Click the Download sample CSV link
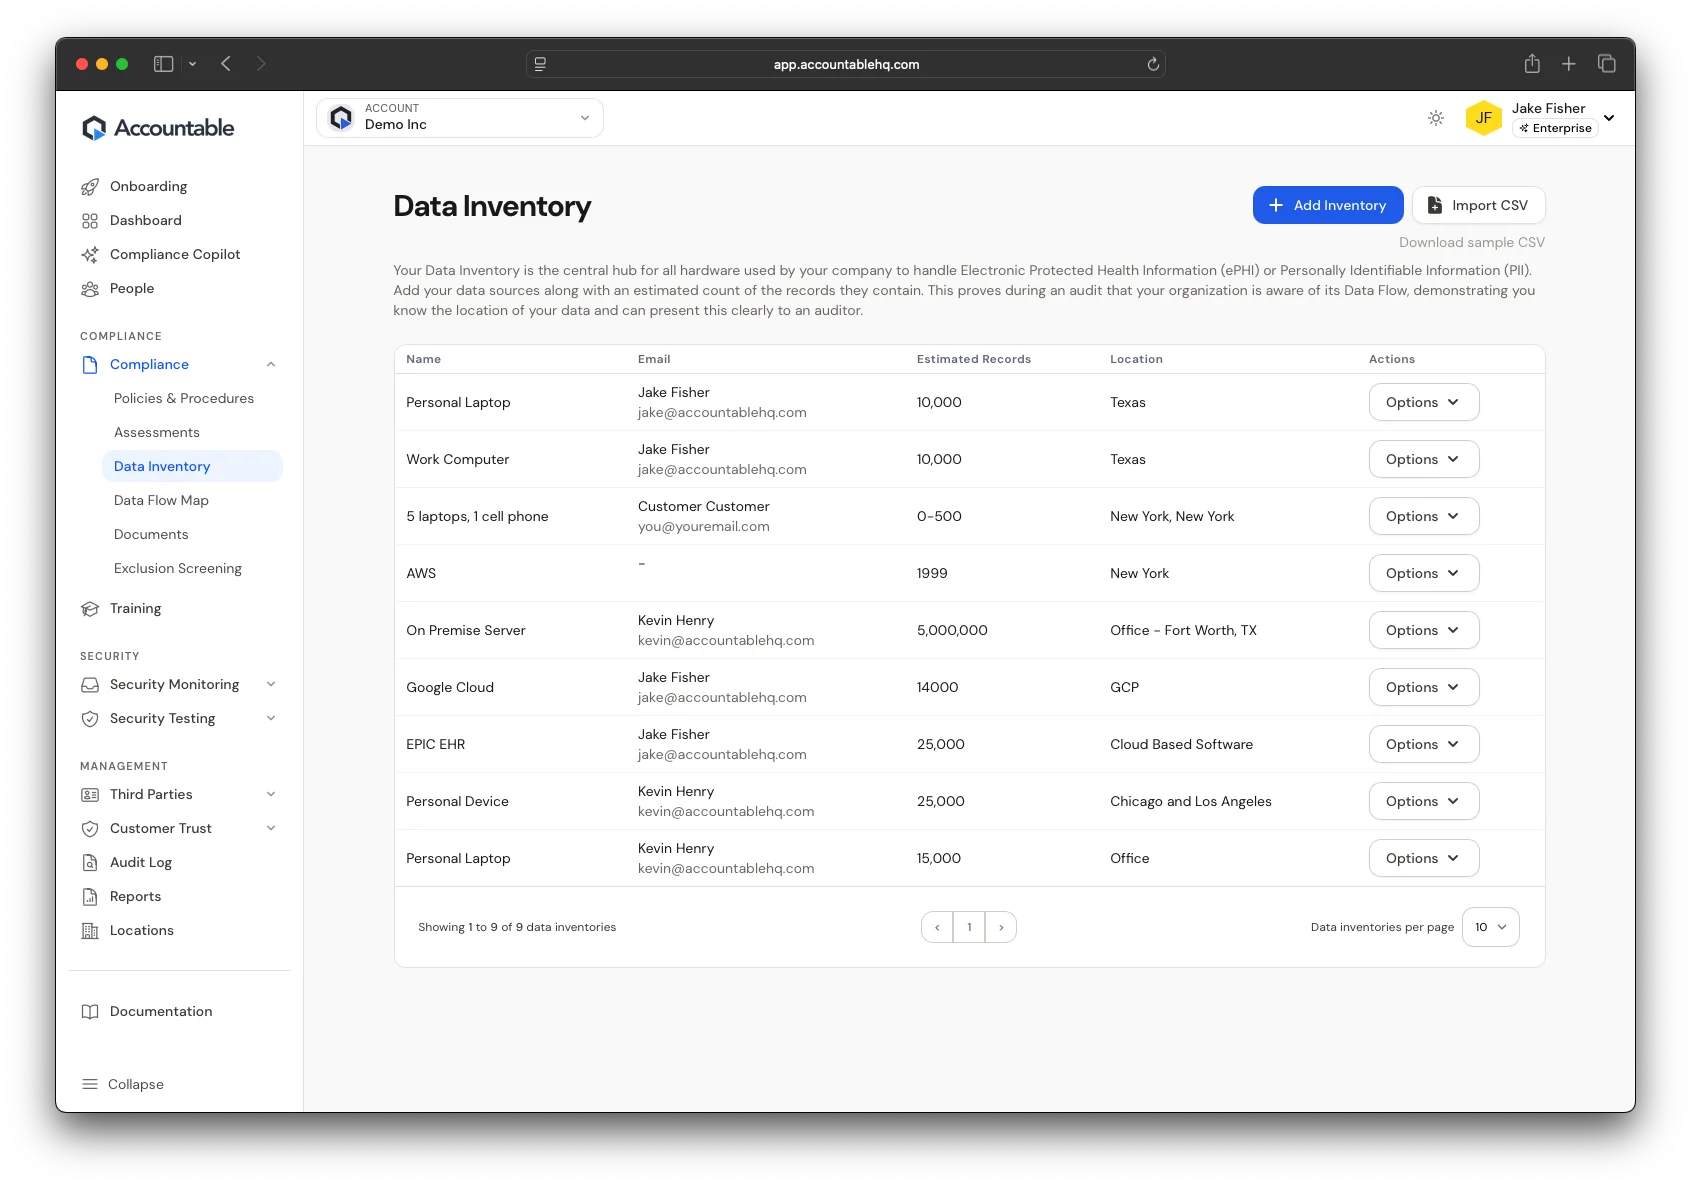 point(1470,242)
